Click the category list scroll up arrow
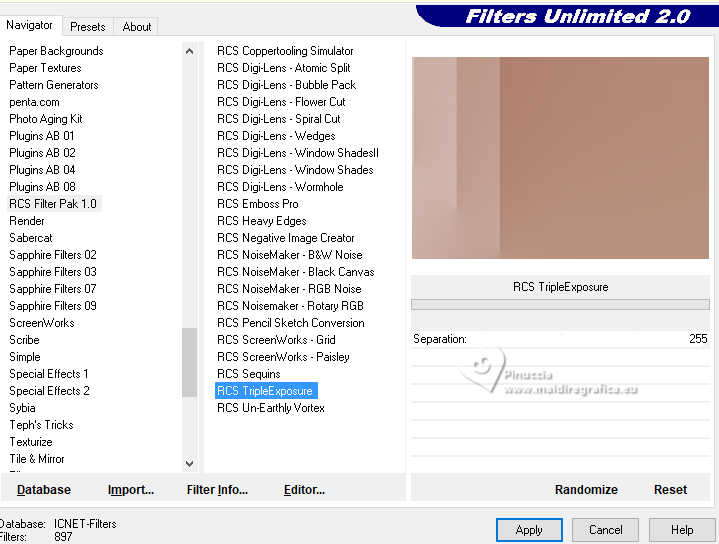This screenshot has width=719, height=544. coord(189,51)
